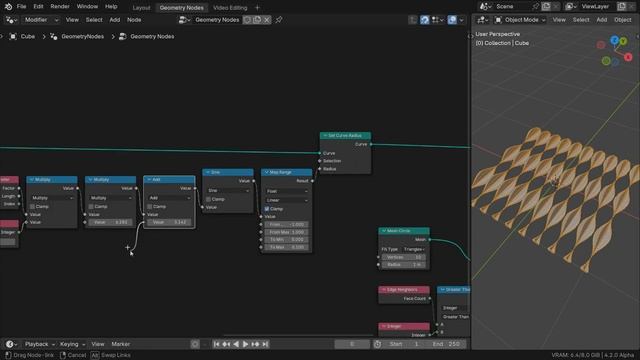Click the go-to-parent node tree icon

tap(413, 20)
